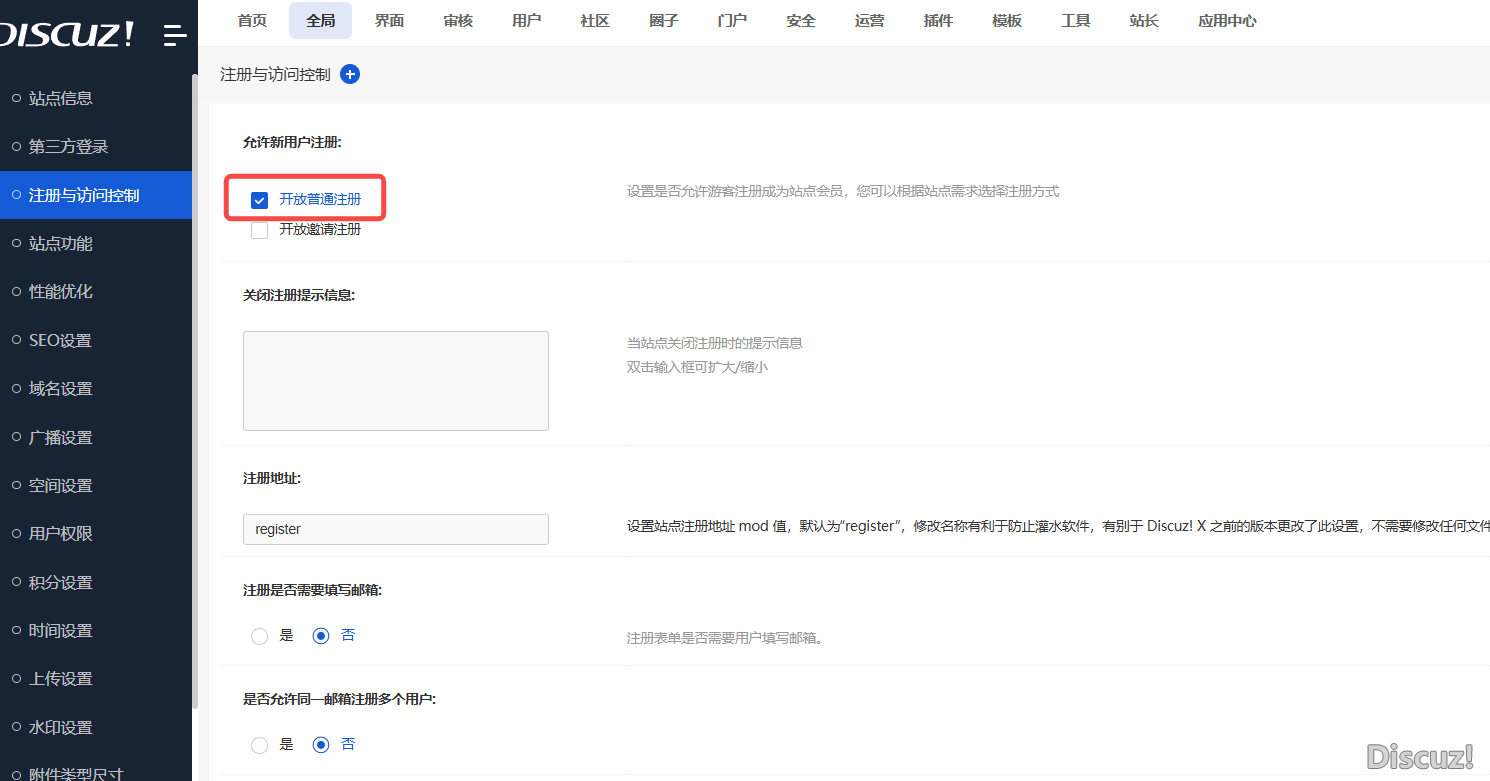Image resolution: width=1490 pixels, height=781 pixels.
Task: Enable the 开放邀请注册 checkbox
Action: point(260,230)
